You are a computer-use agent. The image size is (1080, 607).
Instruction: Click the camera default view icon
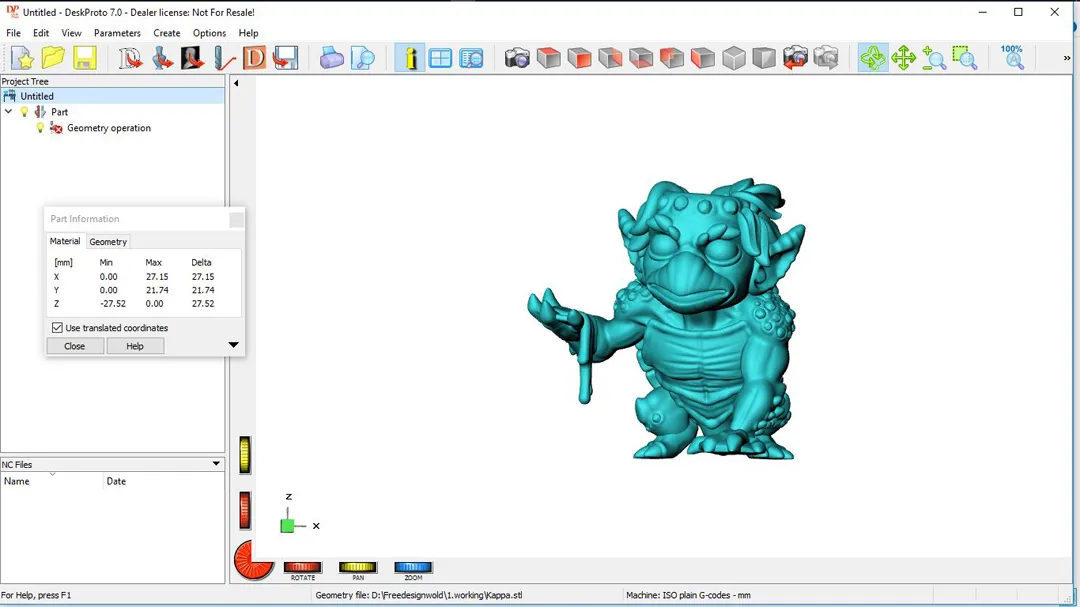click(517, 58)
